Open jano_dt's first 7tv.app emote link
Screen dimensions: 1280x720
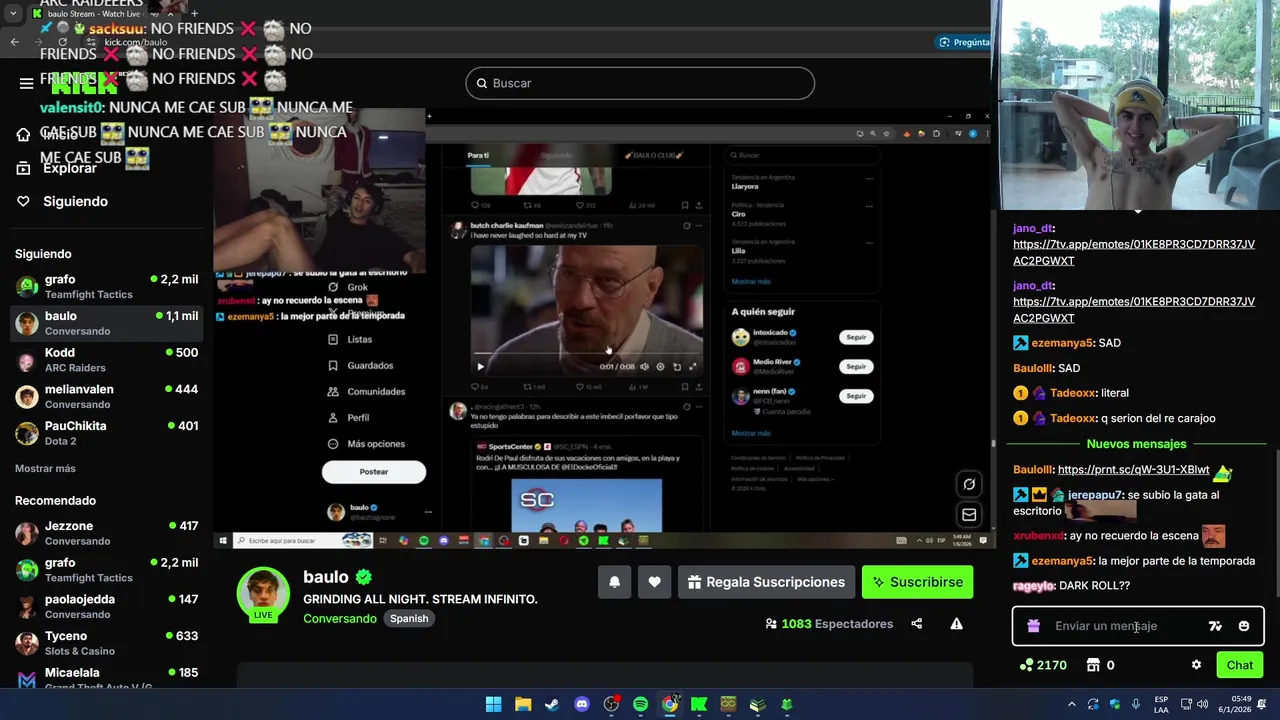(1133, 253)
